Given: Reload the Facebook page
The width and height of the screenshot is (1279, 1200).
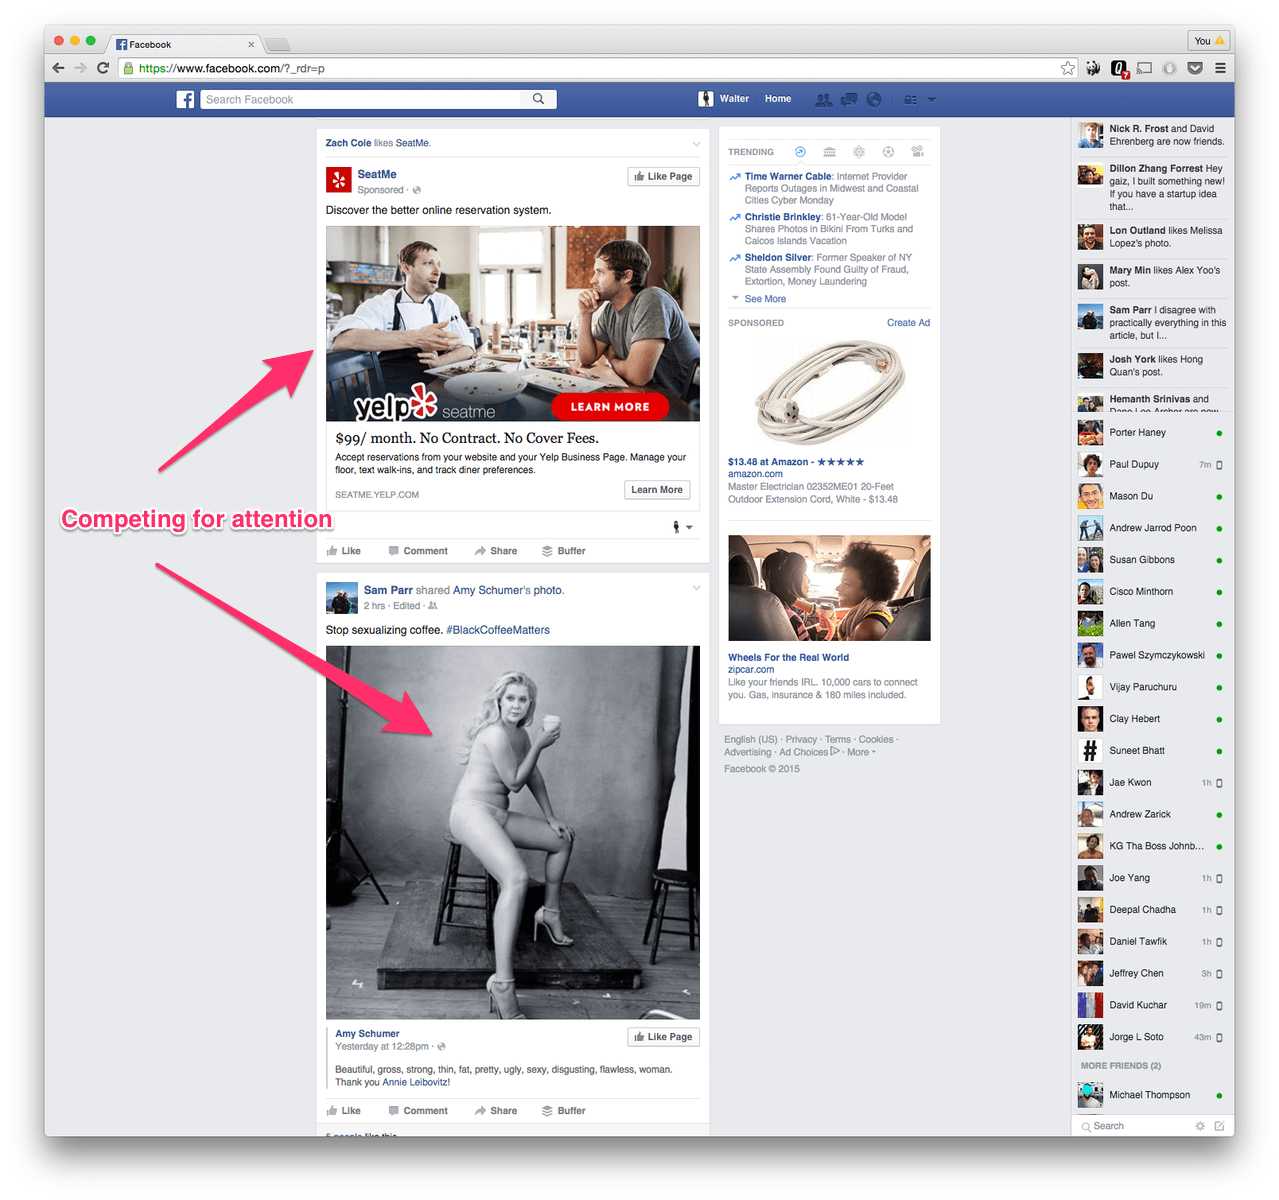Looking at the screenshot, I should pyautogui.click(x=103, y=68).
